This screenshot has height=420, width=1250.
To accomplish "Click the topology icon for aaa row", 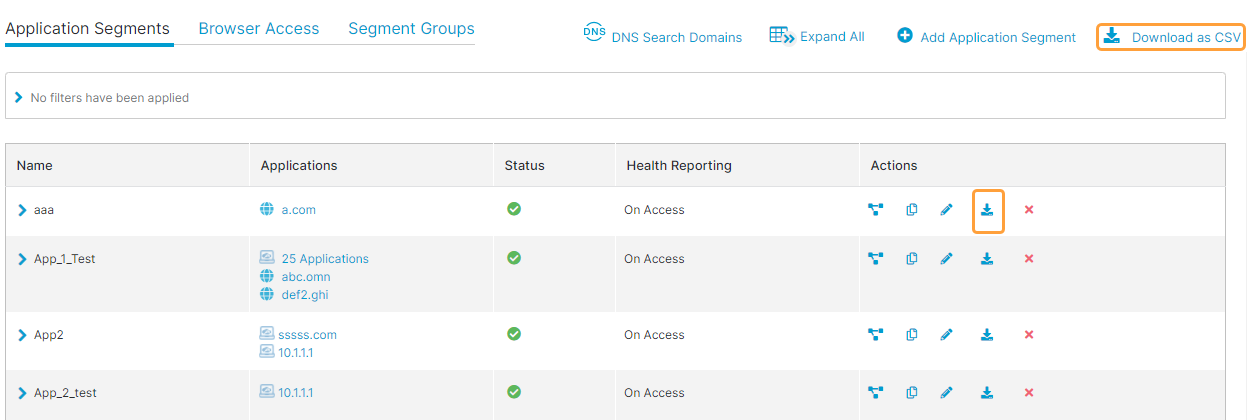I will tap(875, 210).
